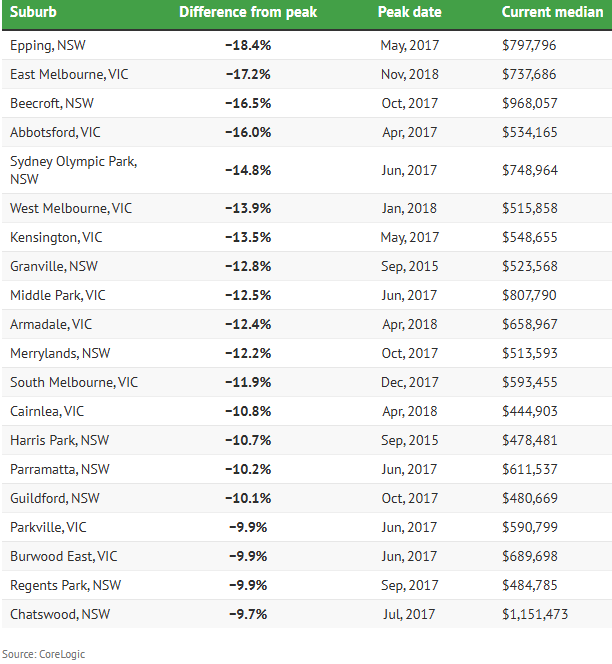Select Parramatta's $611,537 median value
Screen dimensions: 612x664
[x=530, y=470]
